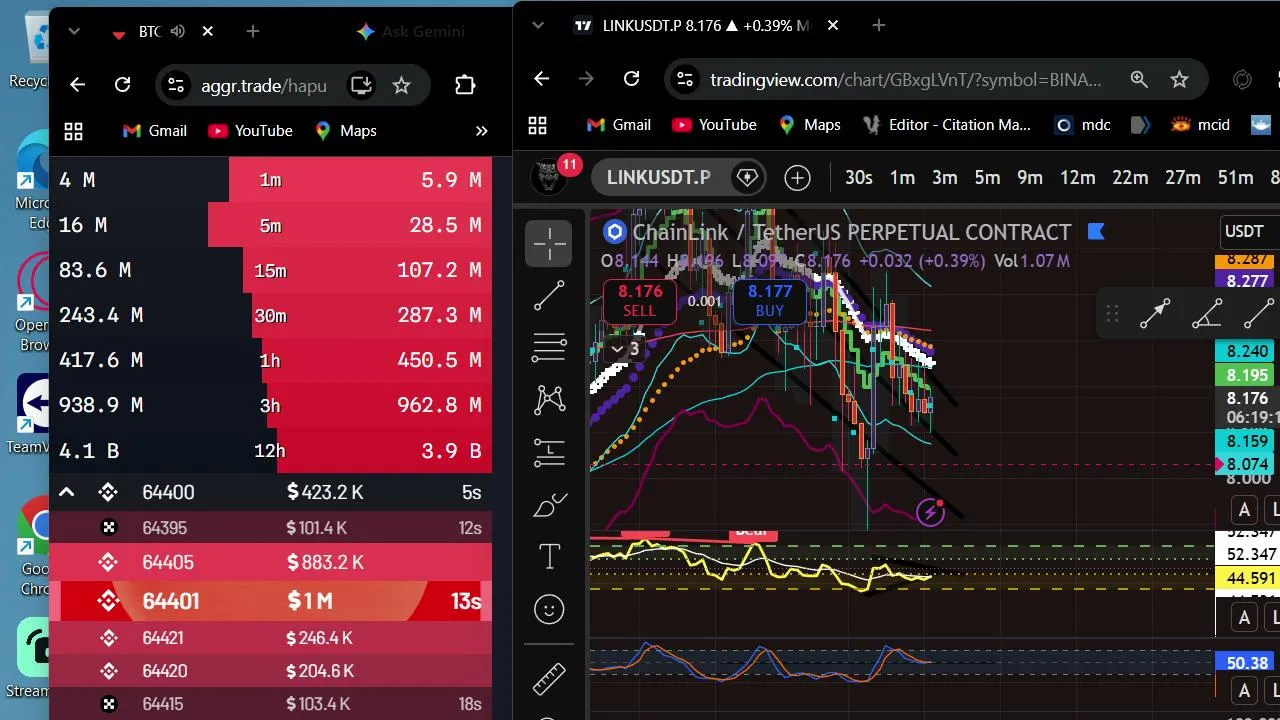Image resolution: width=1280 pixels, height=720 pixels.
Task: Pick the trend angle tool in floating toolbar
Action: click(x=1207, y=314)
